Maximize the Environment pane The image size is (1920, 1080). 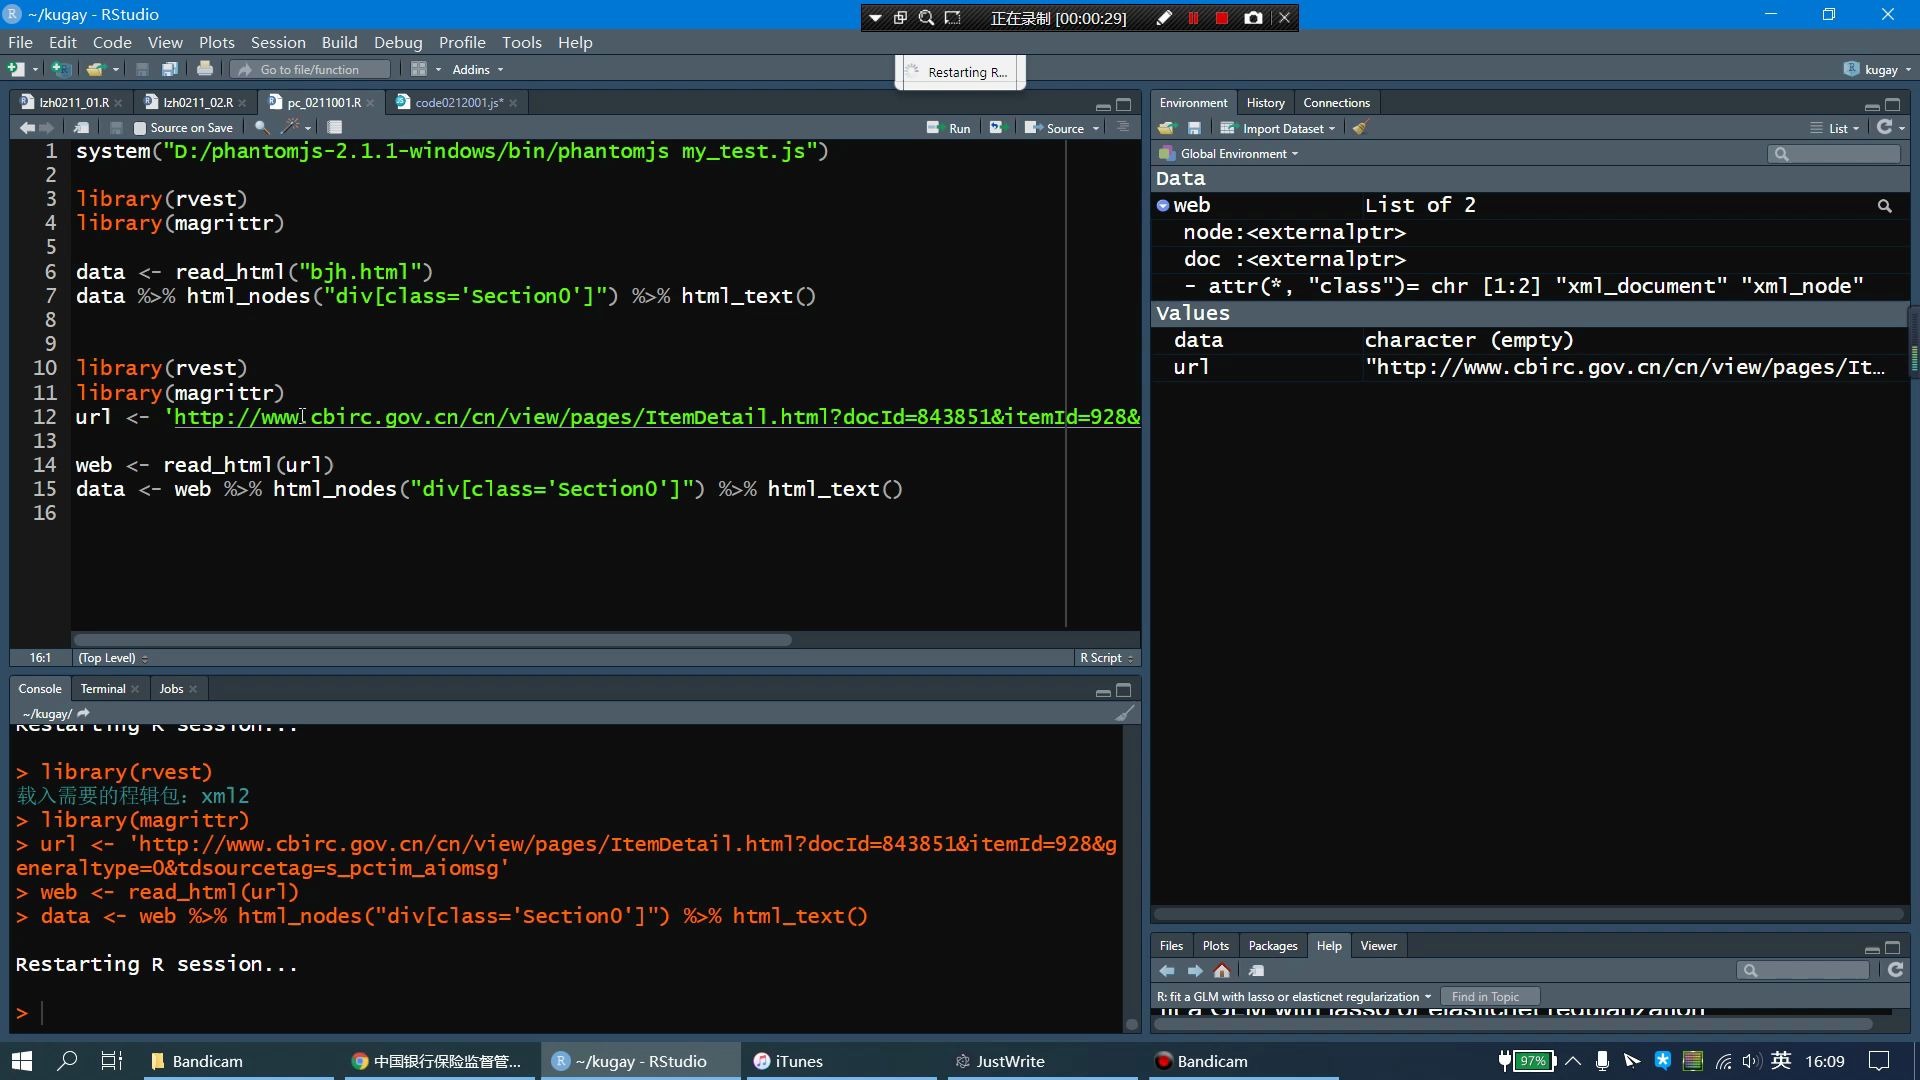click(1893, 105)
